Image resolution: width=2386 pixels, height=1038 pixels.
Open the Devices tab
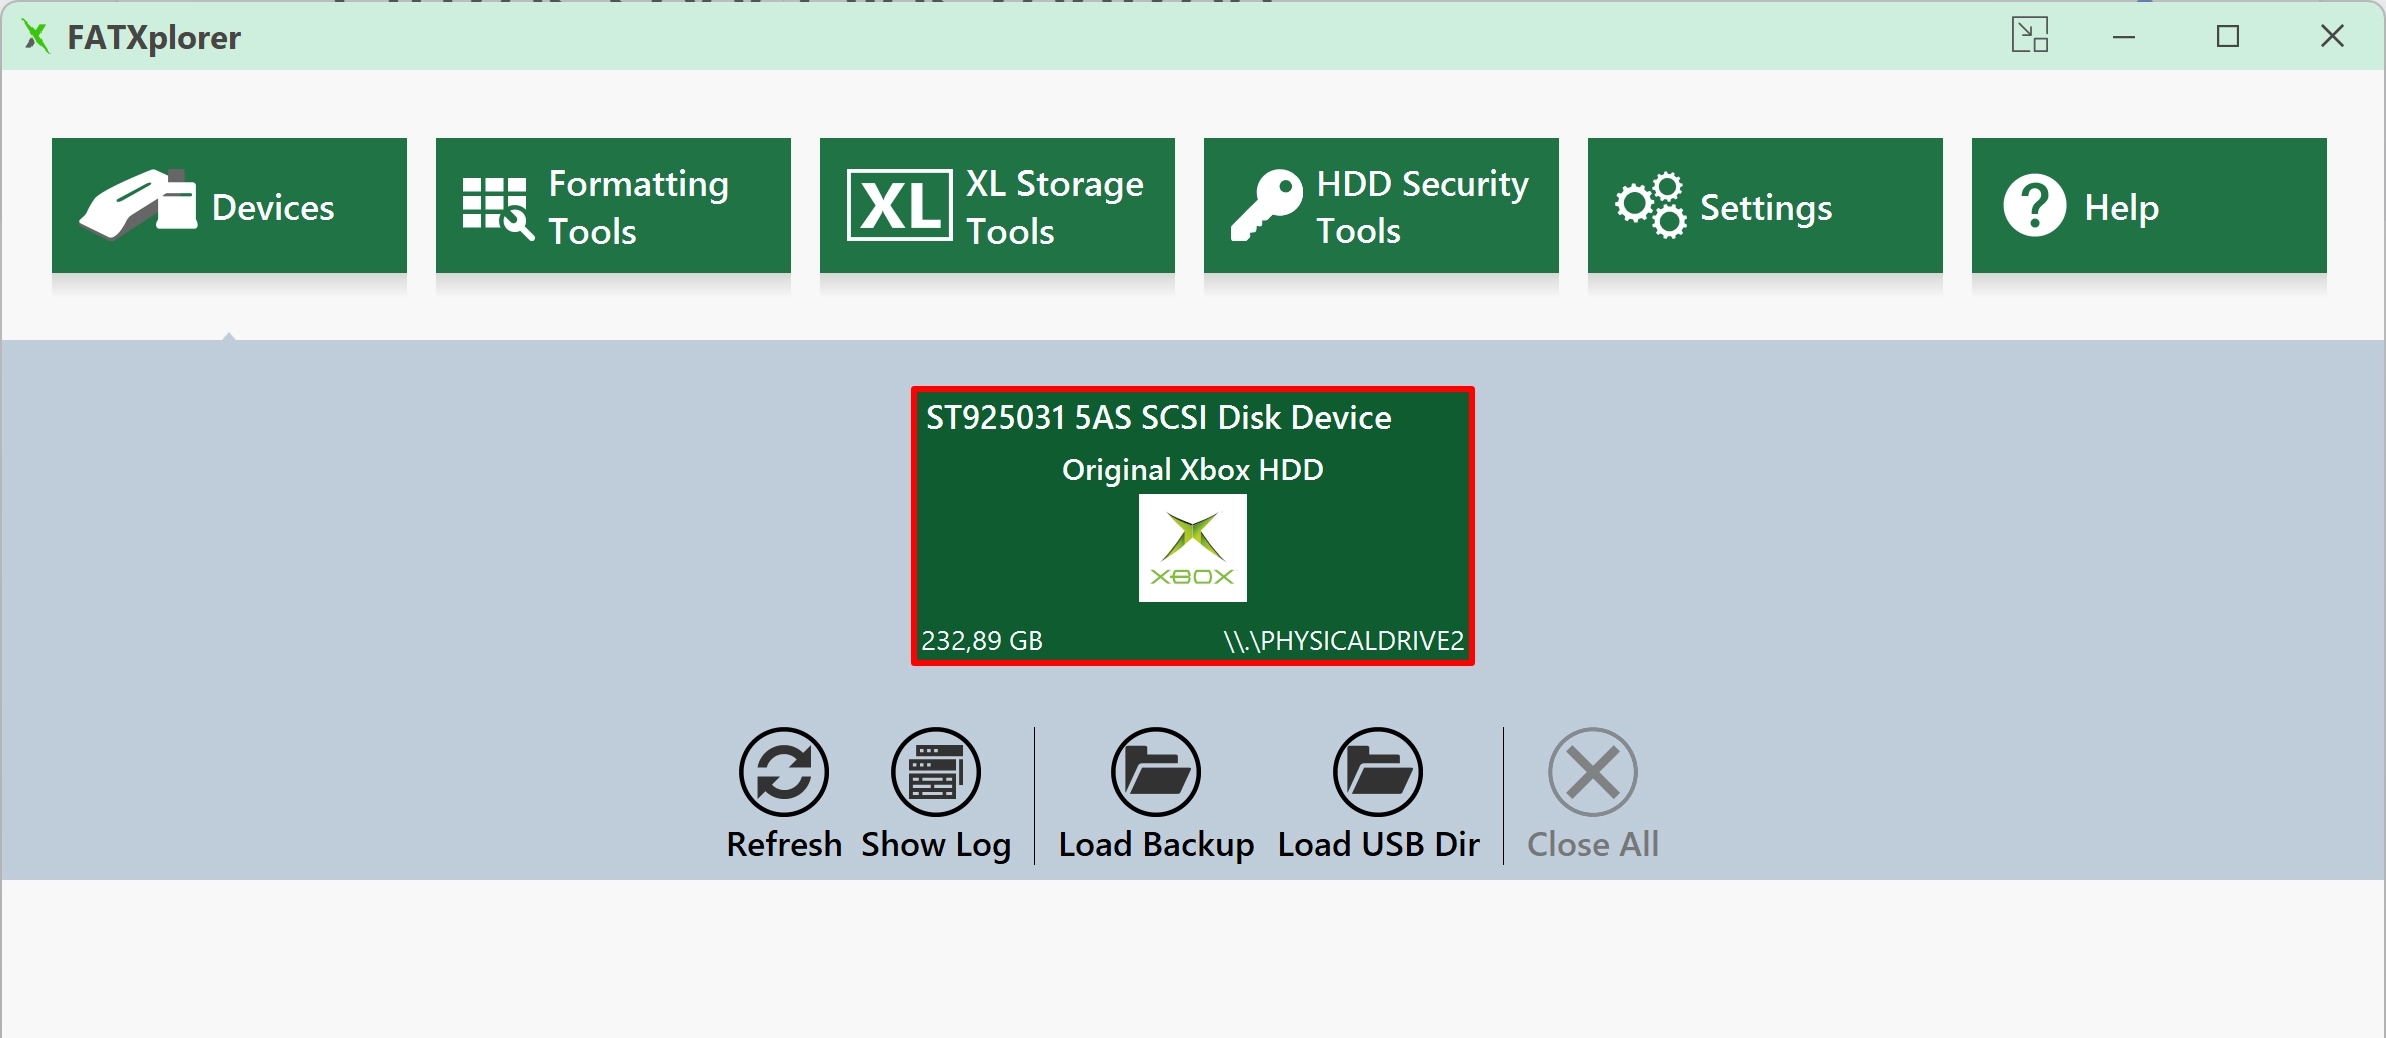click(229, 206)
